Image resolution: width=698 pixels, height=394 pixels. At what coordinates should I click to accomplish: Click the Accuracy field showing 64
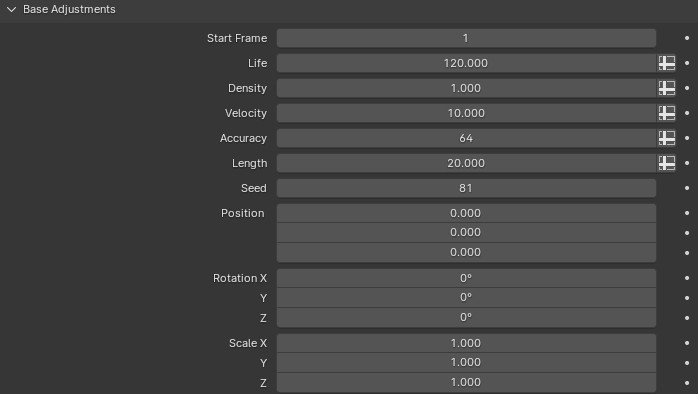(x=466, y=138)
